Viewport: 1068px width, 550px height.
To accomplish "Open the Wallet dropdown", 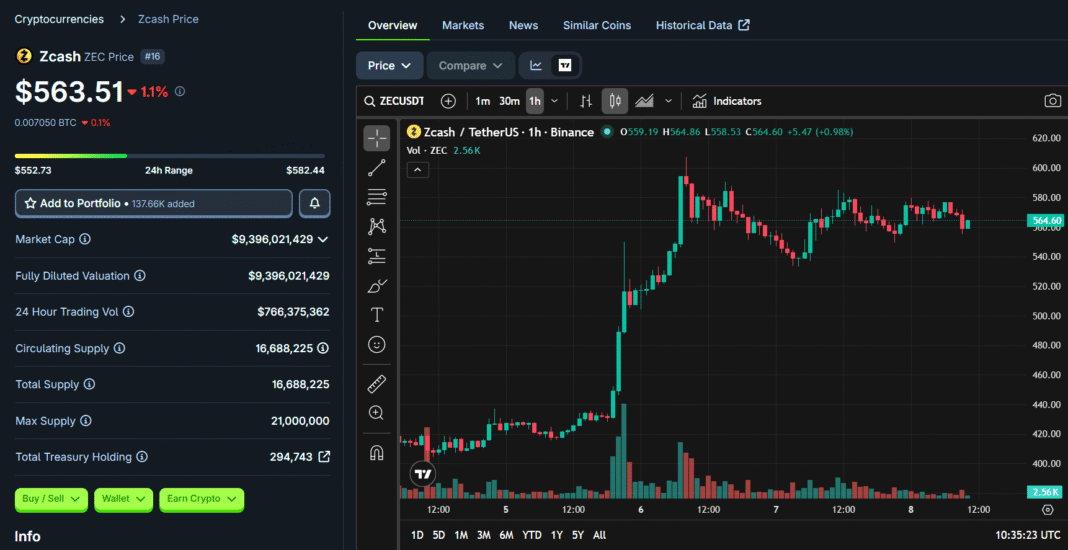I will point(123,499).
